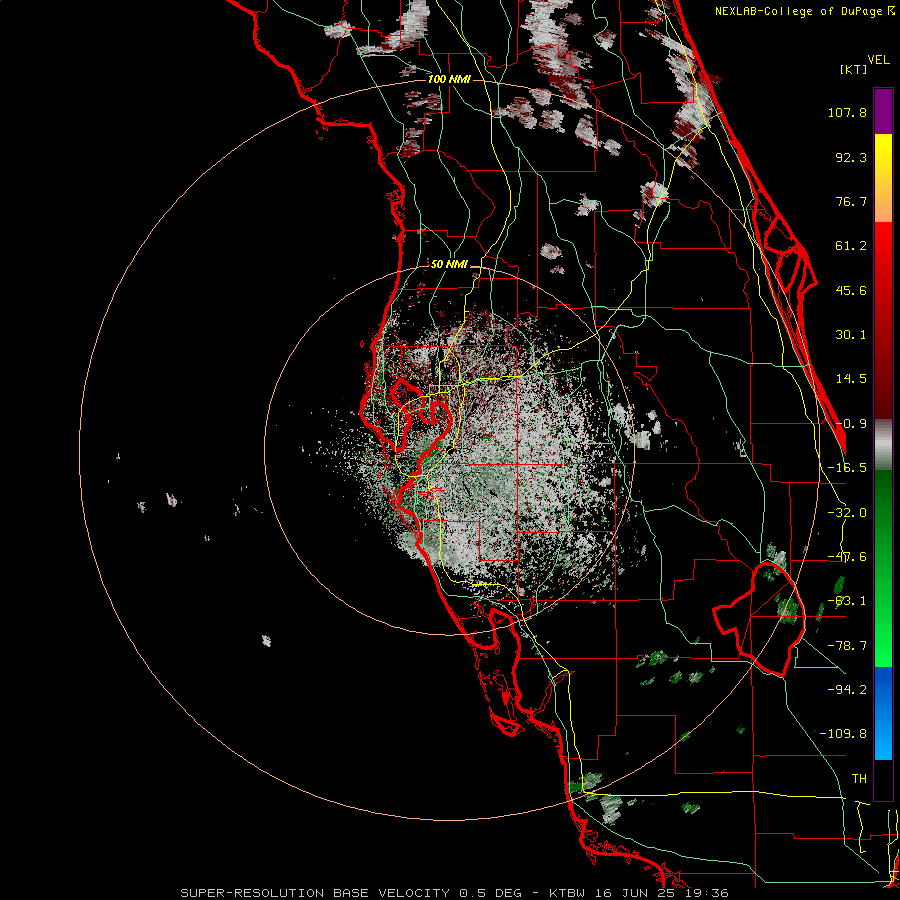This screenshot has width=900, height=900.
Task: Select the 30.1 velocity scale value
Action: (x=851, y=335)
